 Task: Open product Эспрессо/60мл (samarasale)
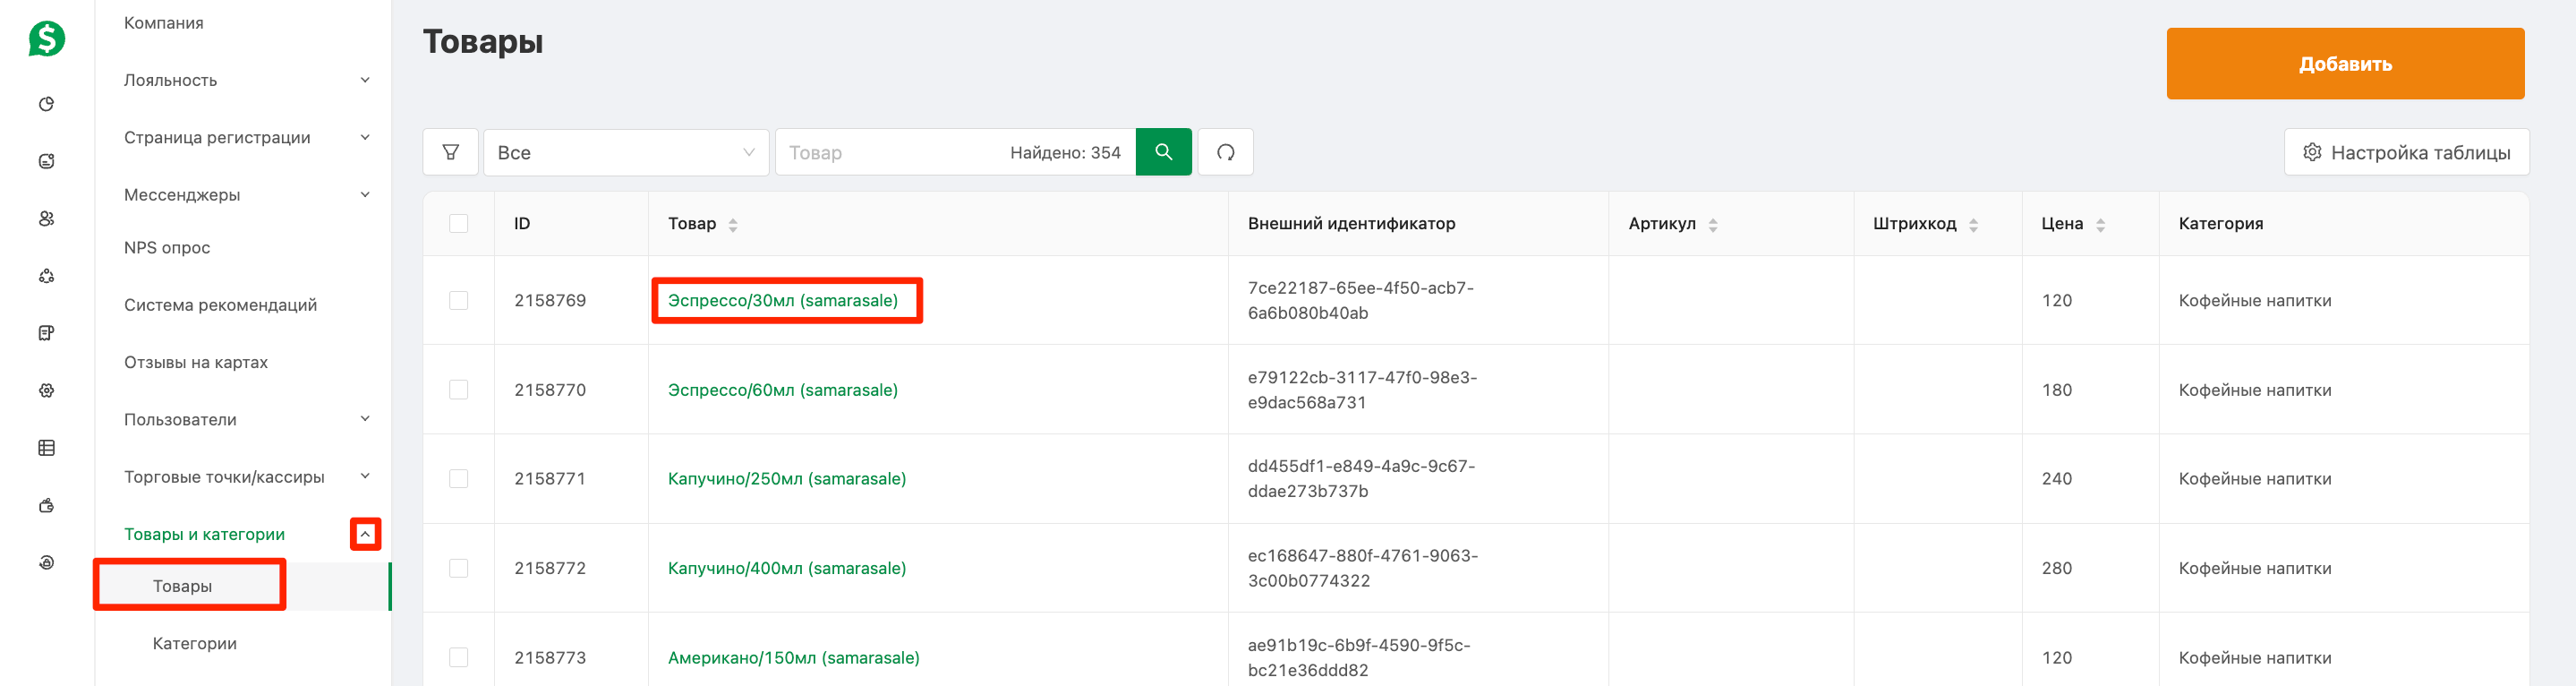[783, 390]
